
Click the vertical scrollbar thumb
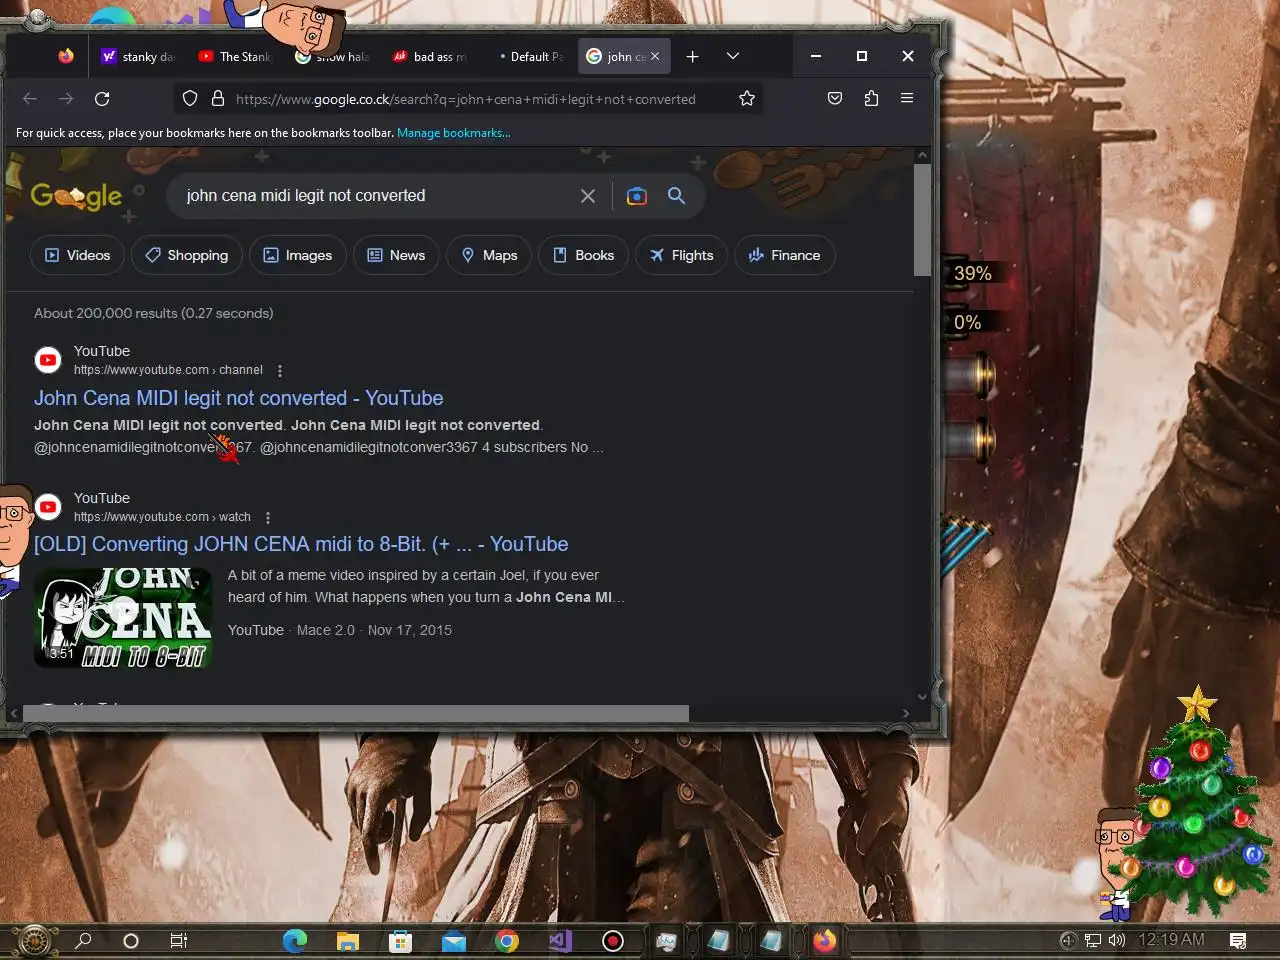coord(922,220)
